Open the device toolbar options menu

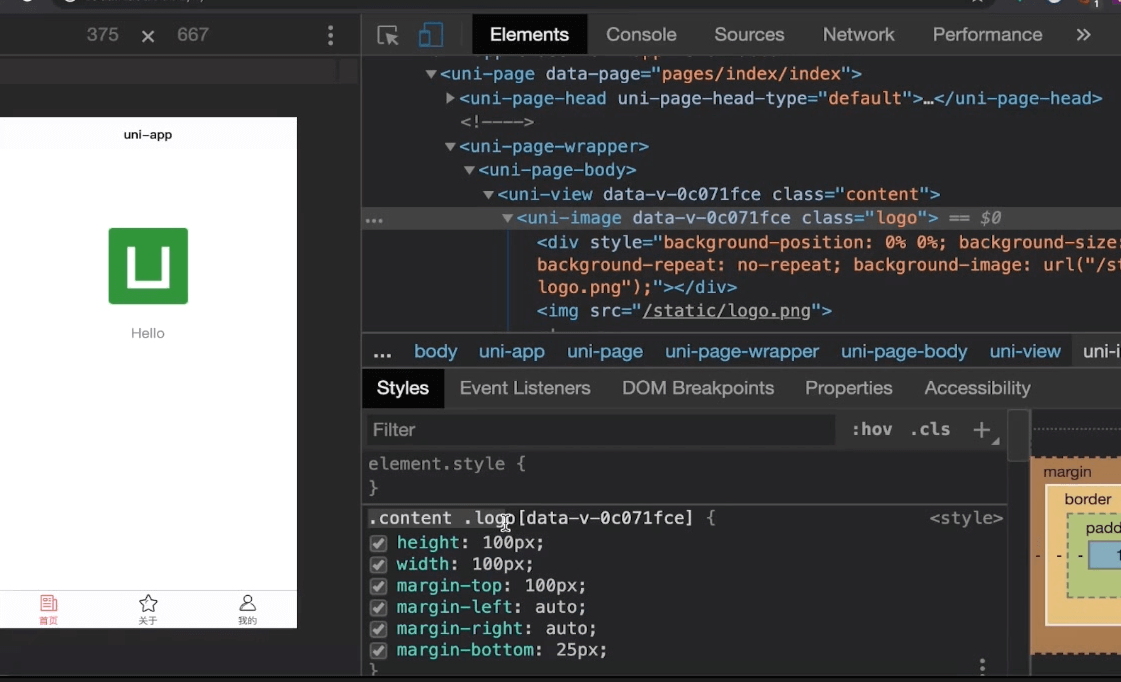click(x=330, y=35)
